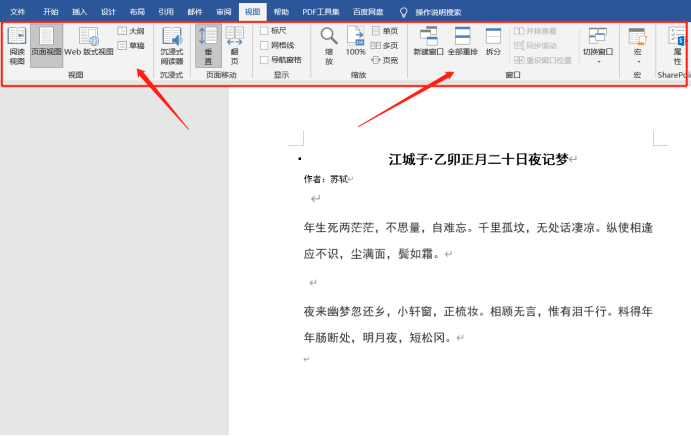Click the author line 作者：苏轼
Screen dimensions: 691x436
pyautogui.click(x=326, y=179)
